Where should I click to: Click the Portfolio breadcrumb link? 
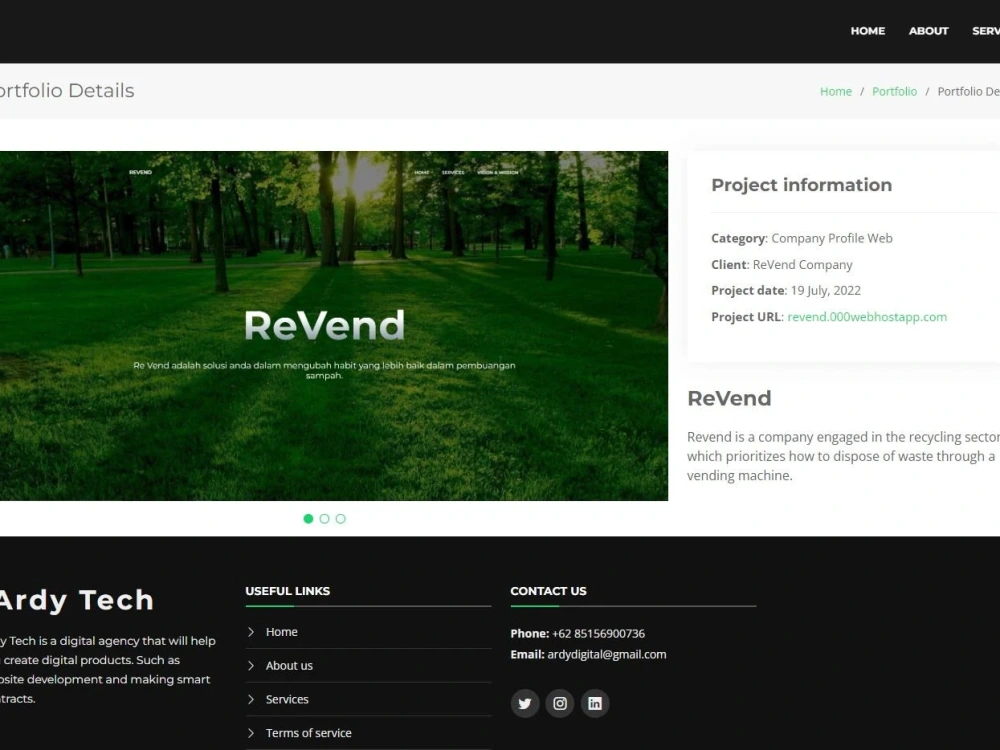coord(894,91)
